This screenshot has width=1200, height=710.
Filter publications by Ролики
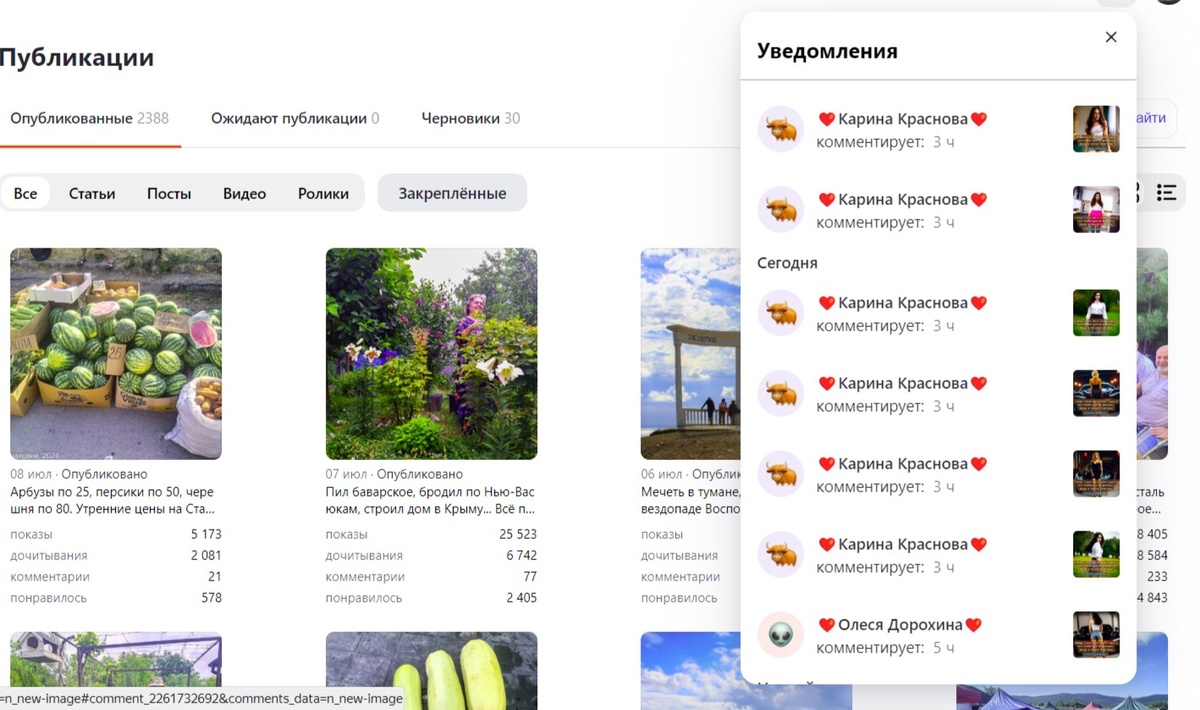(323, 193)
